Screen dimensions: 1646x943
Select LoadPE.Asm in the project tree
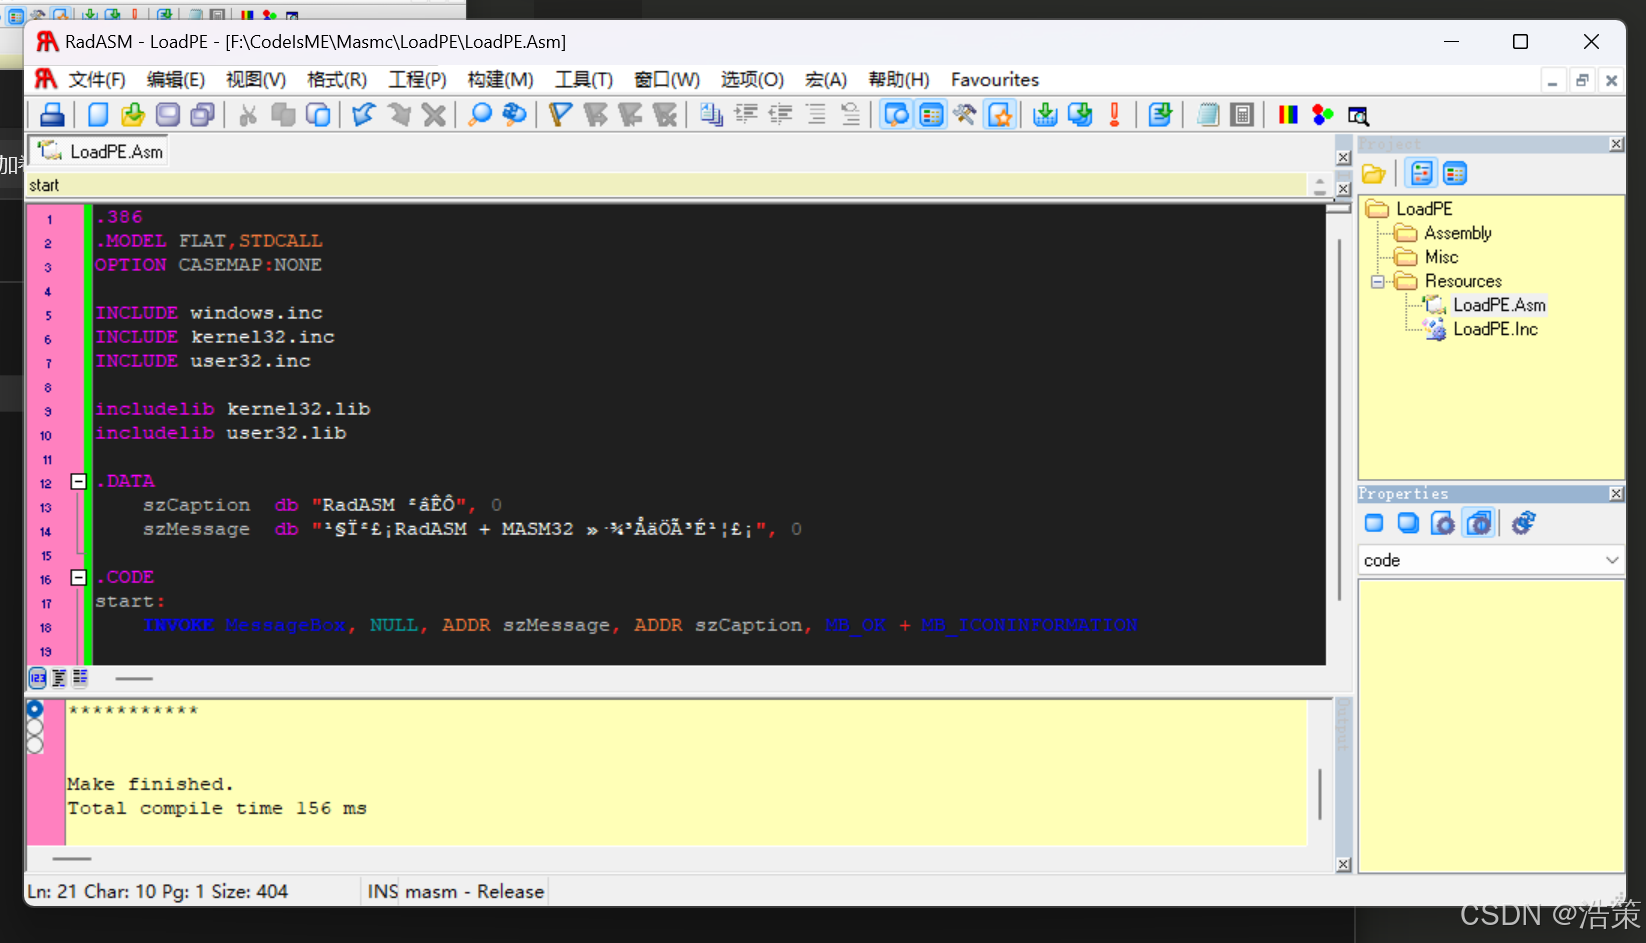[x=1499, y=305]
